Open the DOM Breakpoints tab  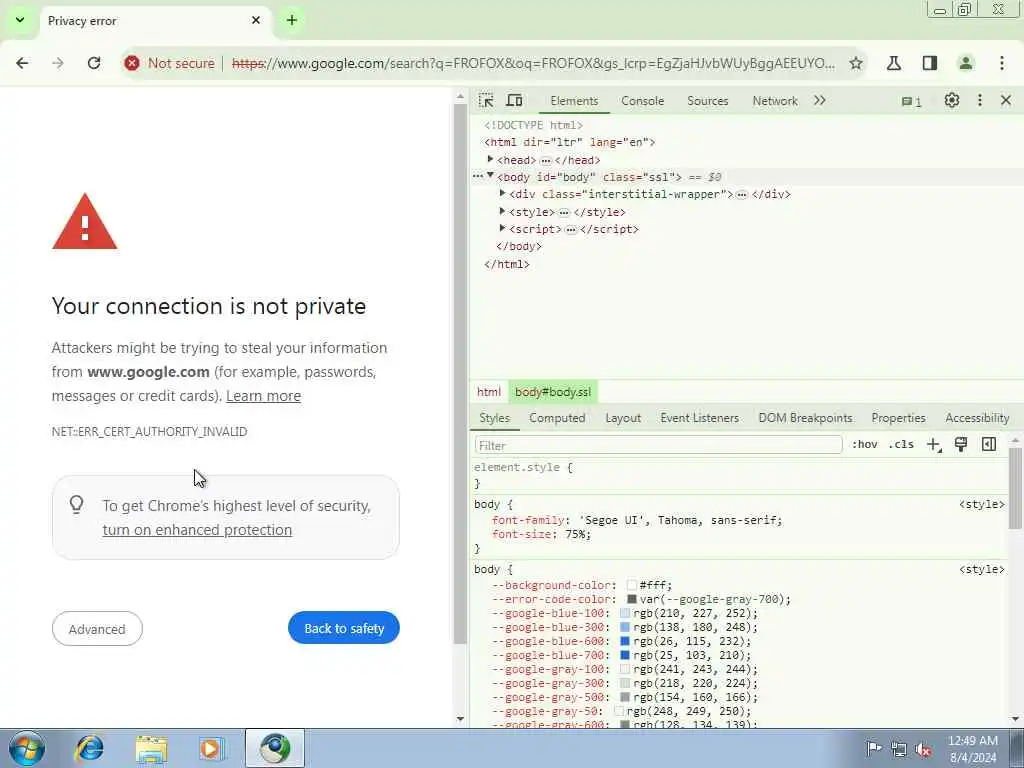pyautogui.click(x=805, y=418)
